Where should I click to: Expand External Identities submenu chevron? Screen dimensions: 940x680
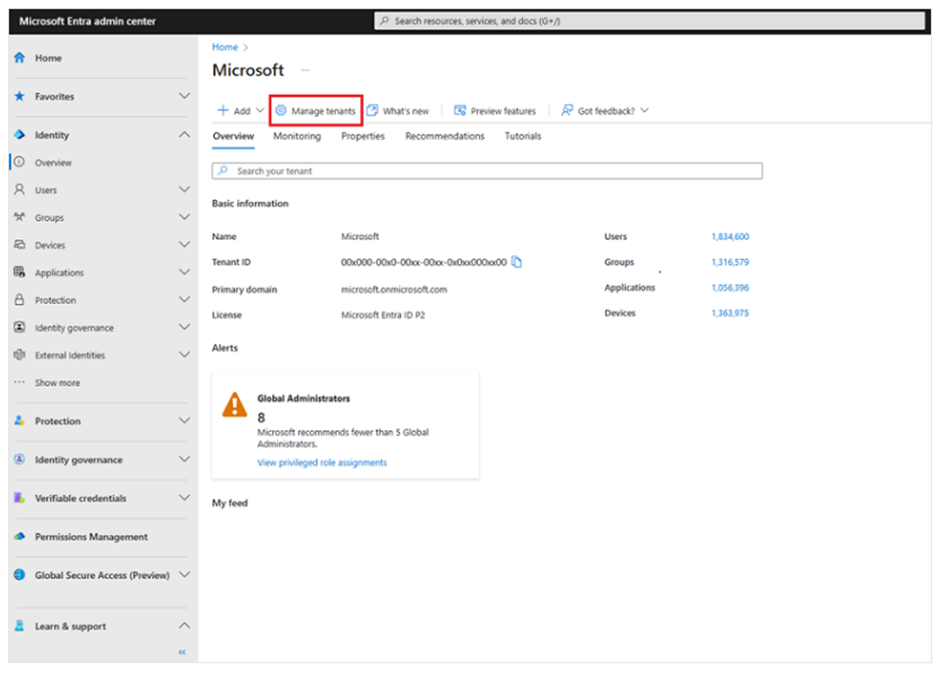185,354
